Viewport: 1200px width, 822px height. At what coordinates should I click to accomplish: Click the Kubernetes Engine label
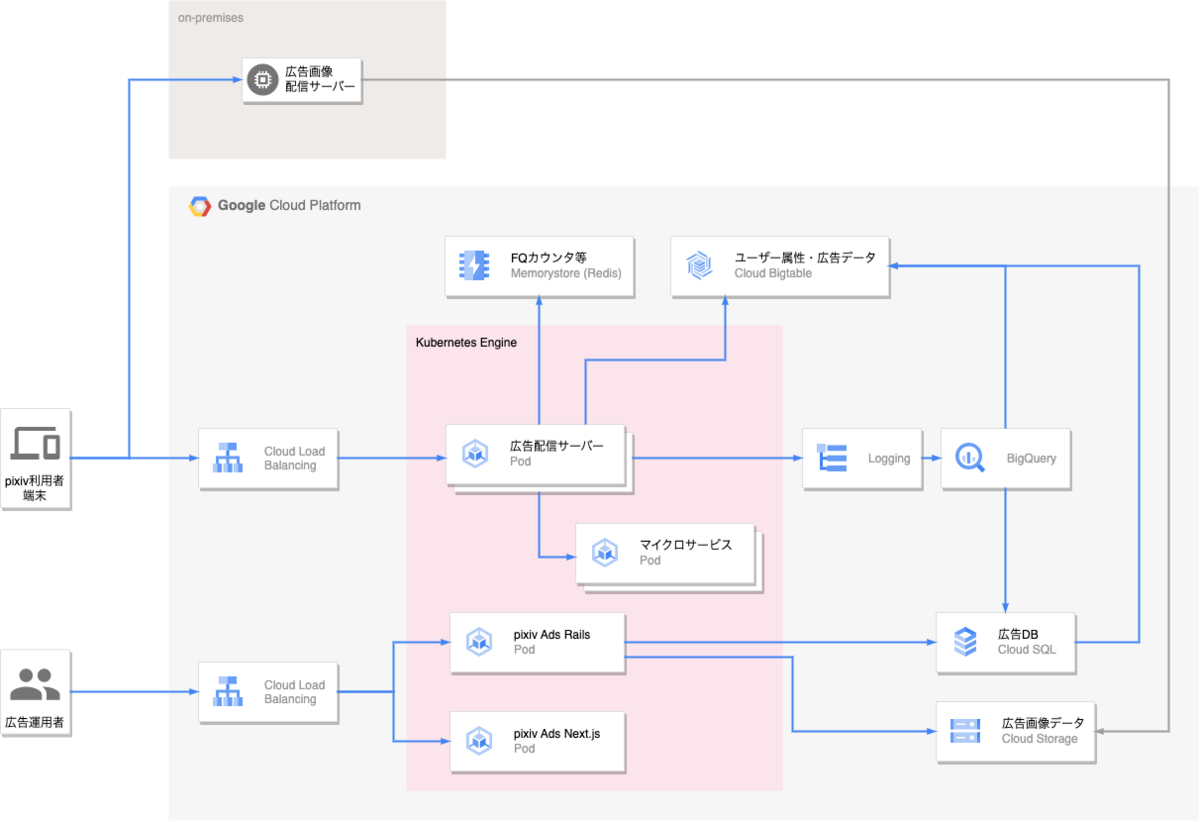pos(466,343)
